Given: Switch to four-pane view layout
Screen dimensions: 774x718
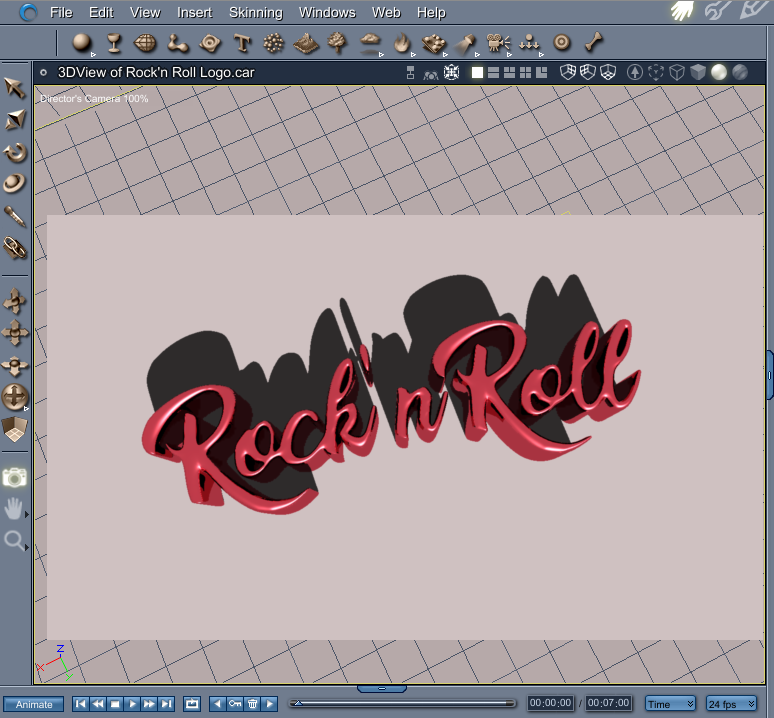Looking at the screenshot, I should [x=526, y=73].
